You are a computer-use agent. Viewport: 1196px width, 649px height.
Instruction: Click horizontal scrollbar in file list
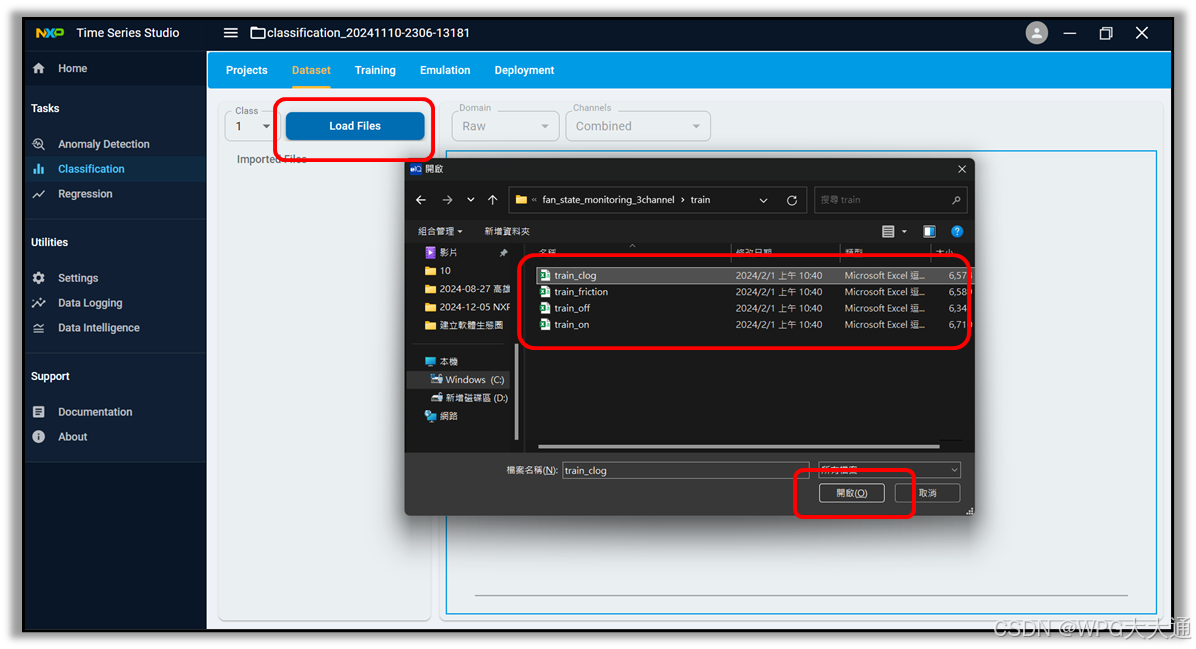click(738, 446)
